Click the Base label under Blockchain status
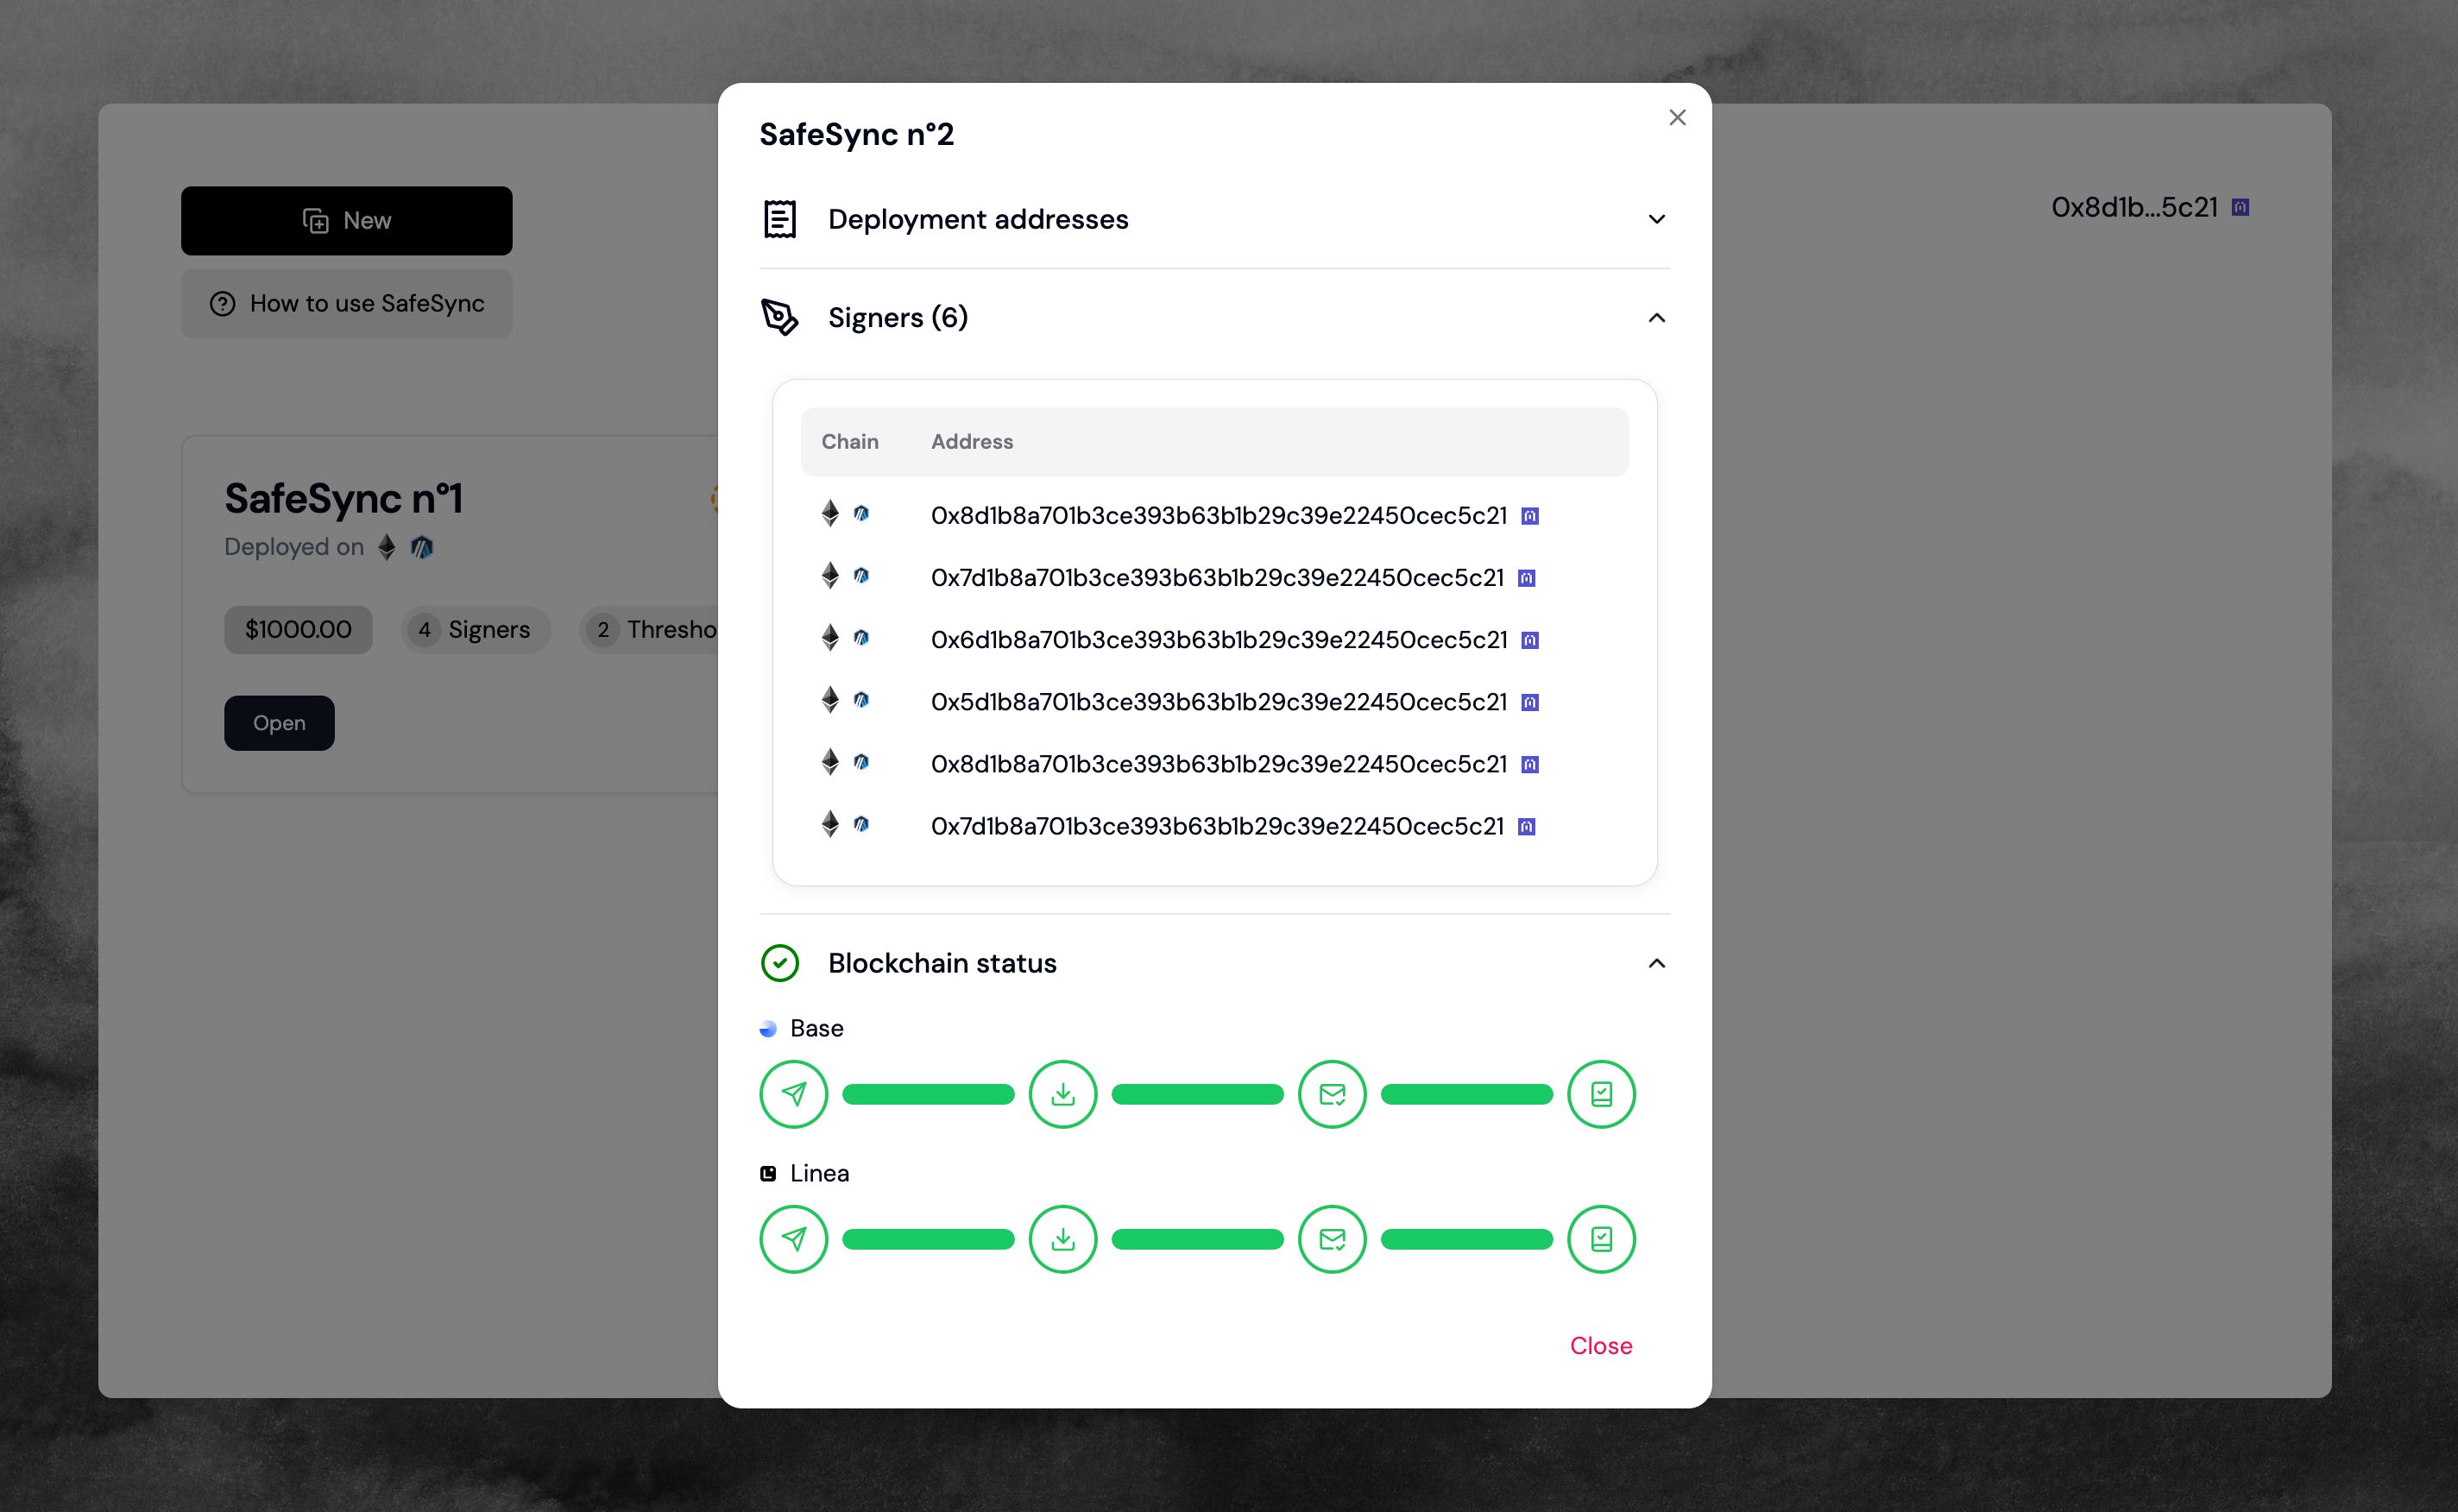The height and width of the screenshot is (1512, 2458). click(817, 1028)
